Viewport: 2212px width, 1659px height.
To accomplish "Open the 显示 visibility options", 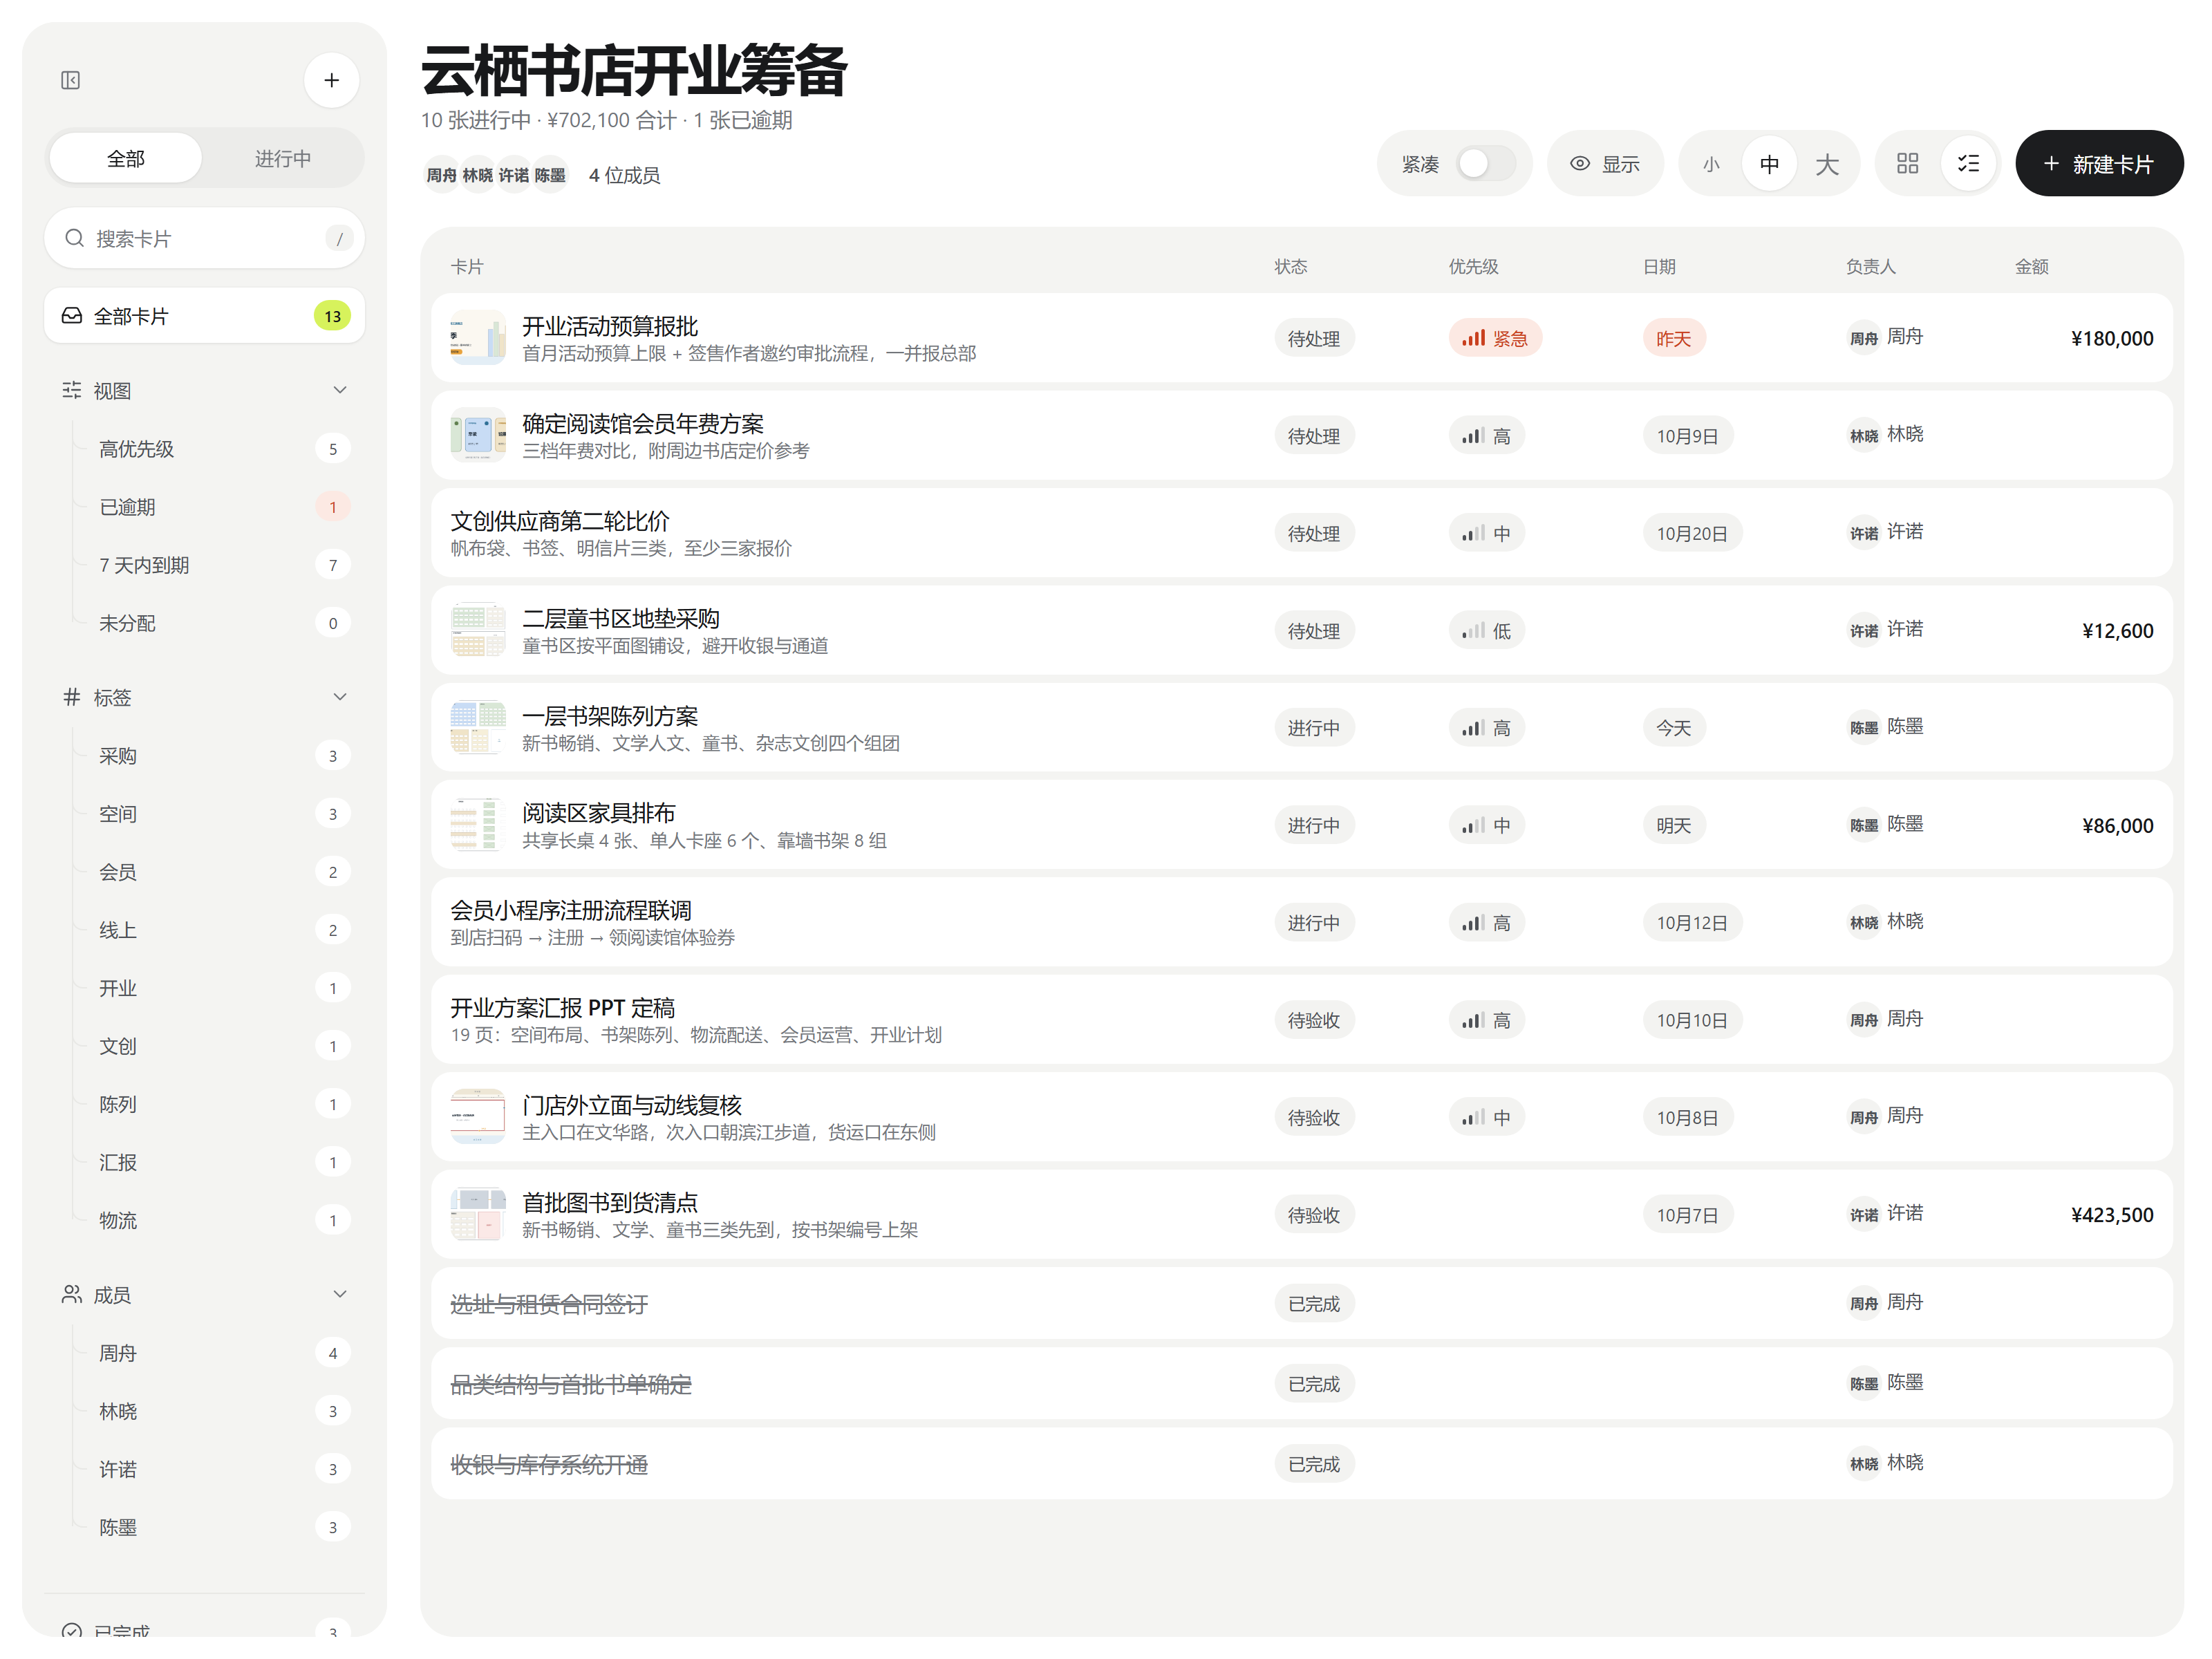I will pyautogui.click(x=1605, y=163).
